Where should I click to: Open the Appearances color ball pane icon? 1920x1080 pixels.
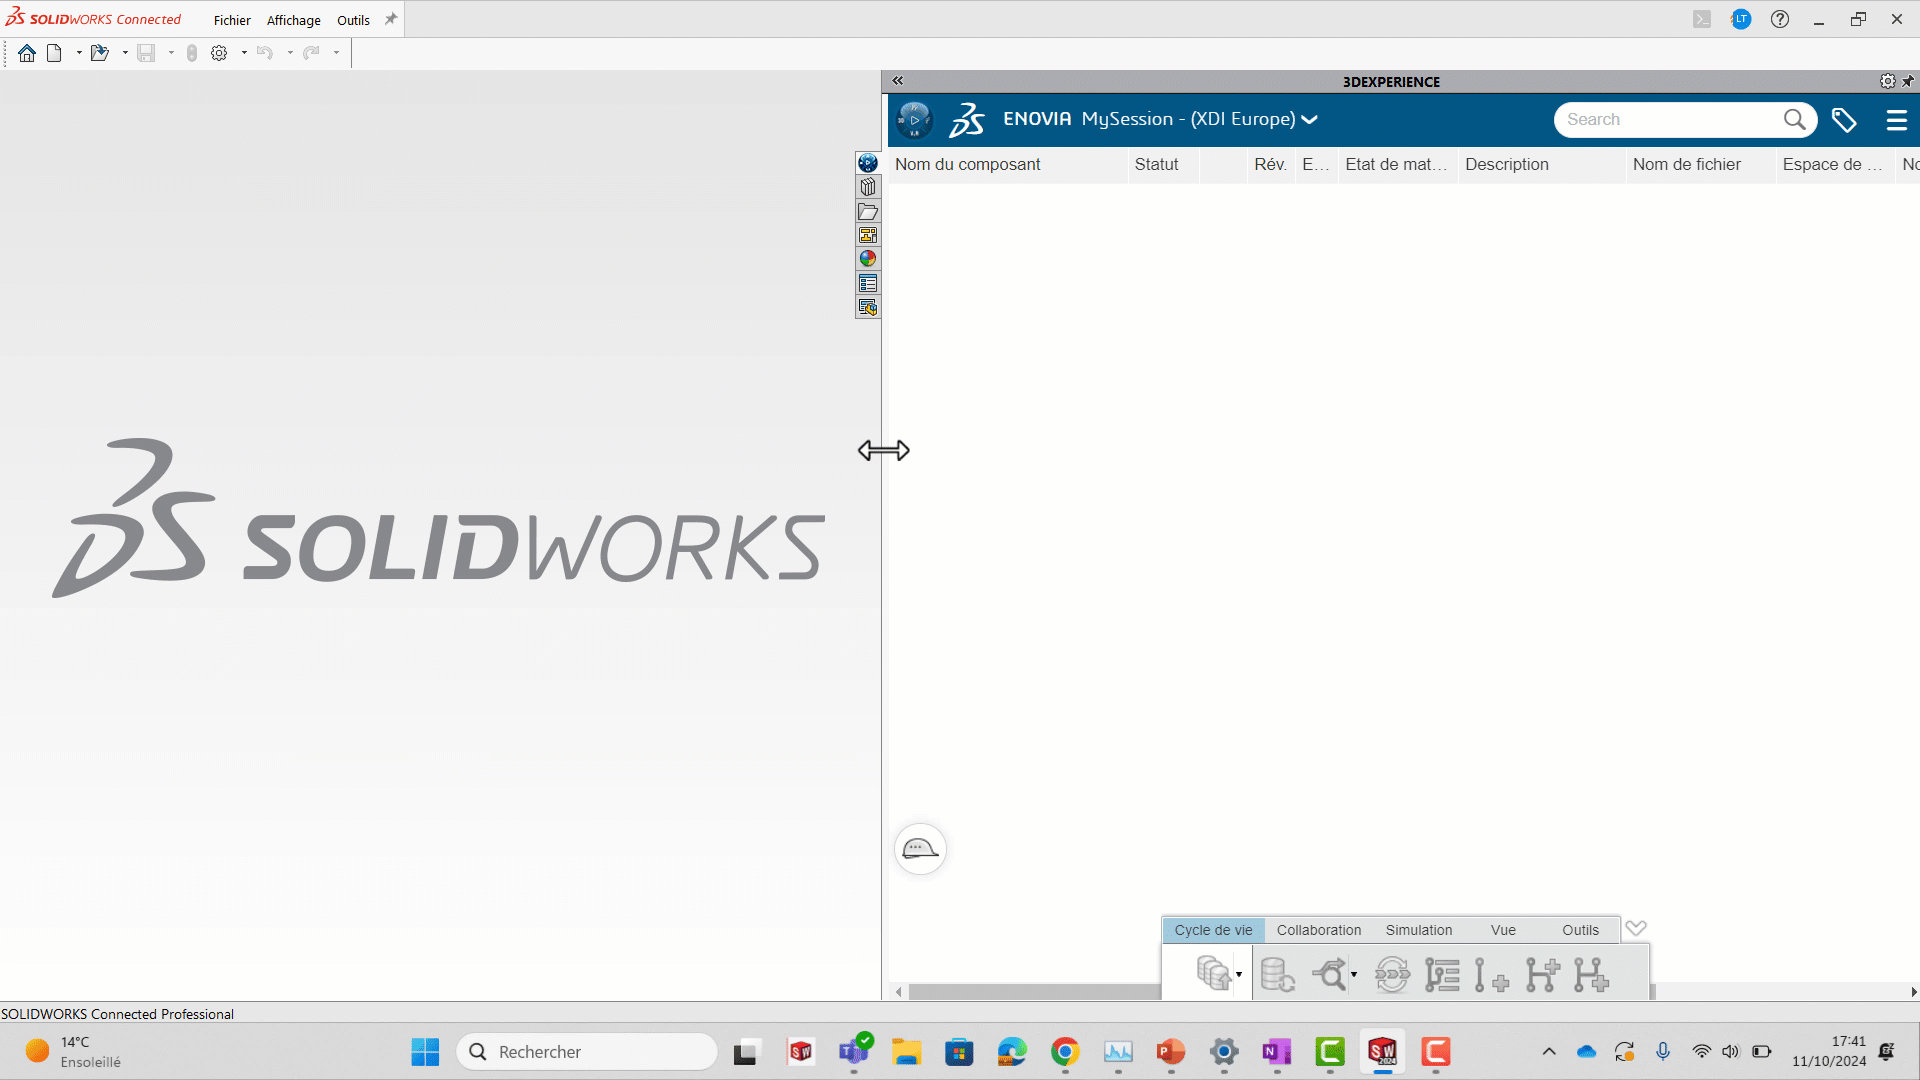coord(868,259)
